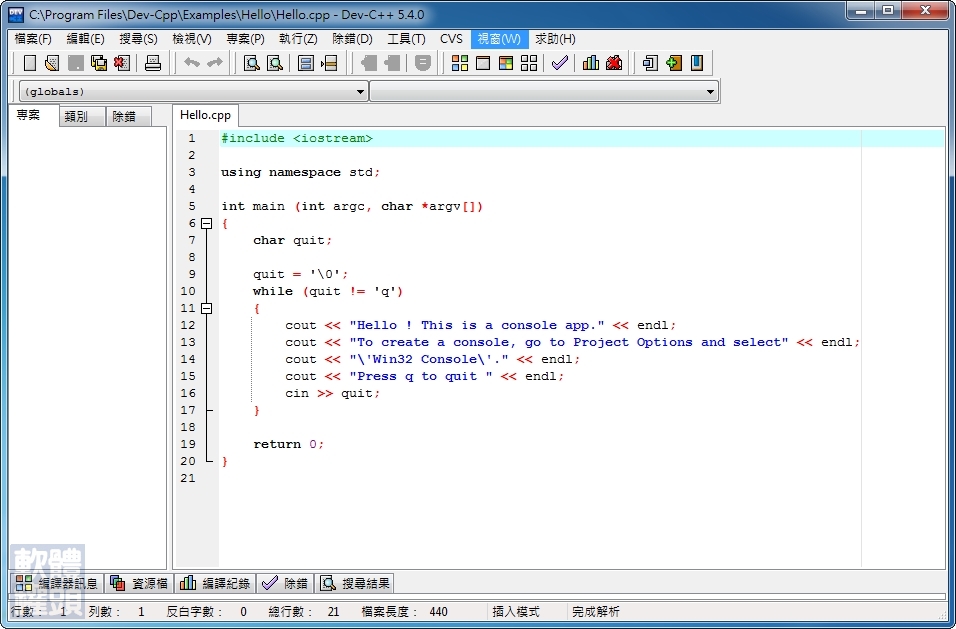Click the Go to line arrow icon
Screen dimensions: 956x629
329,63
